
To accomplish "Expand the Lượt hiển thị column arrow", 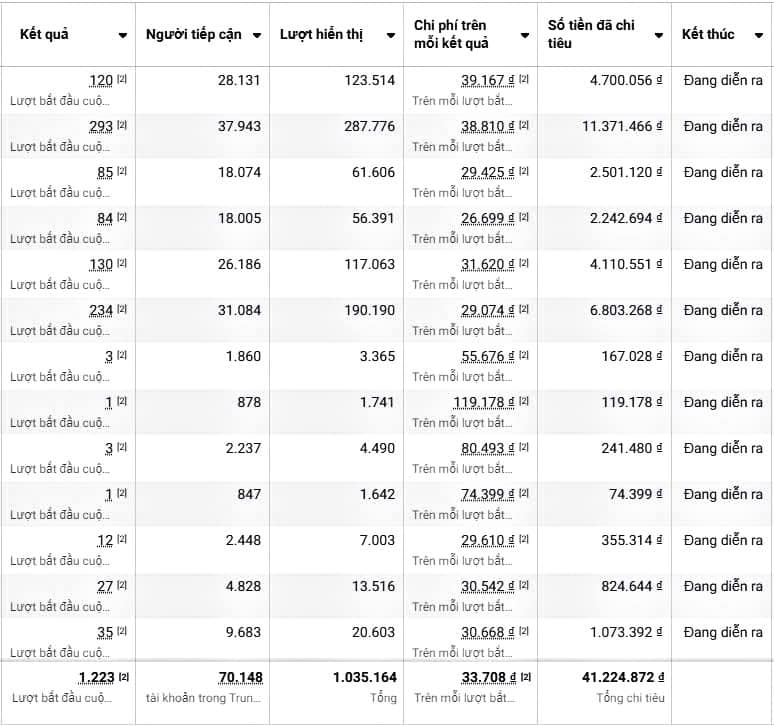I will [x=390, y=35].
